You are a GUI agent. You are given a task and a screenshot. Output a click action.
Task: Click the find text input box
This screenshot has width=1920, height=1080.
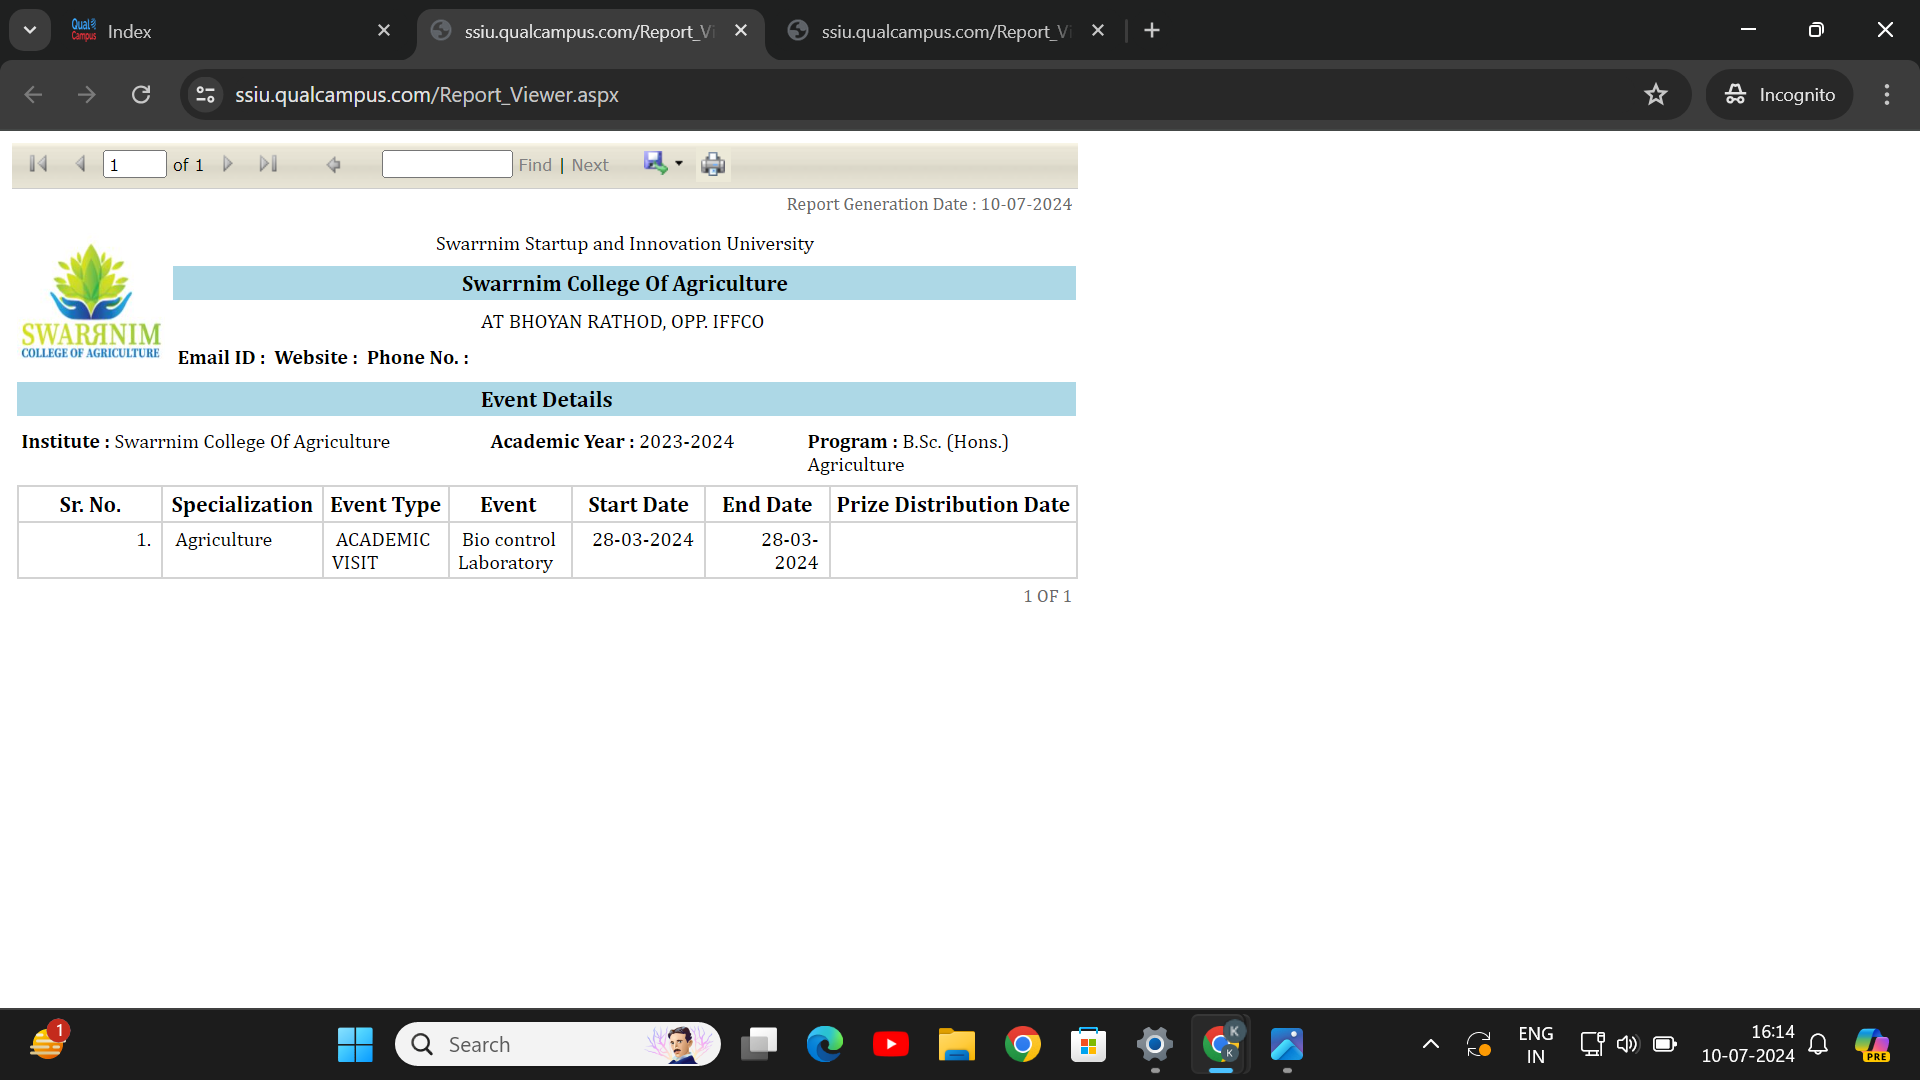tap(447, 164)
